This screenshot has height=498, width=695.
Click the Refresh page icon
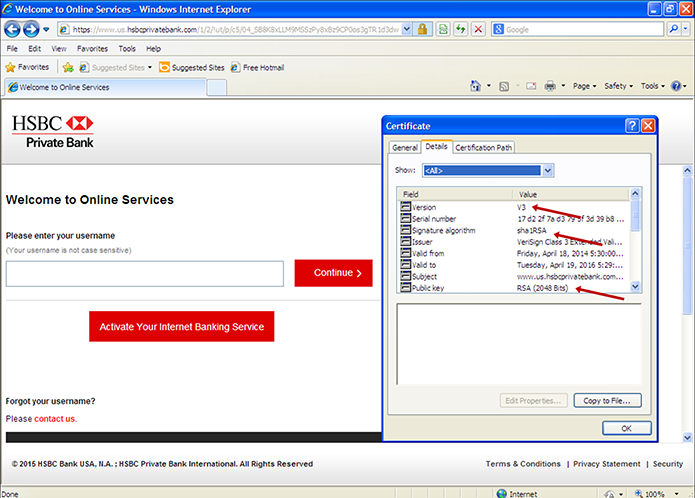coord(460,29)
